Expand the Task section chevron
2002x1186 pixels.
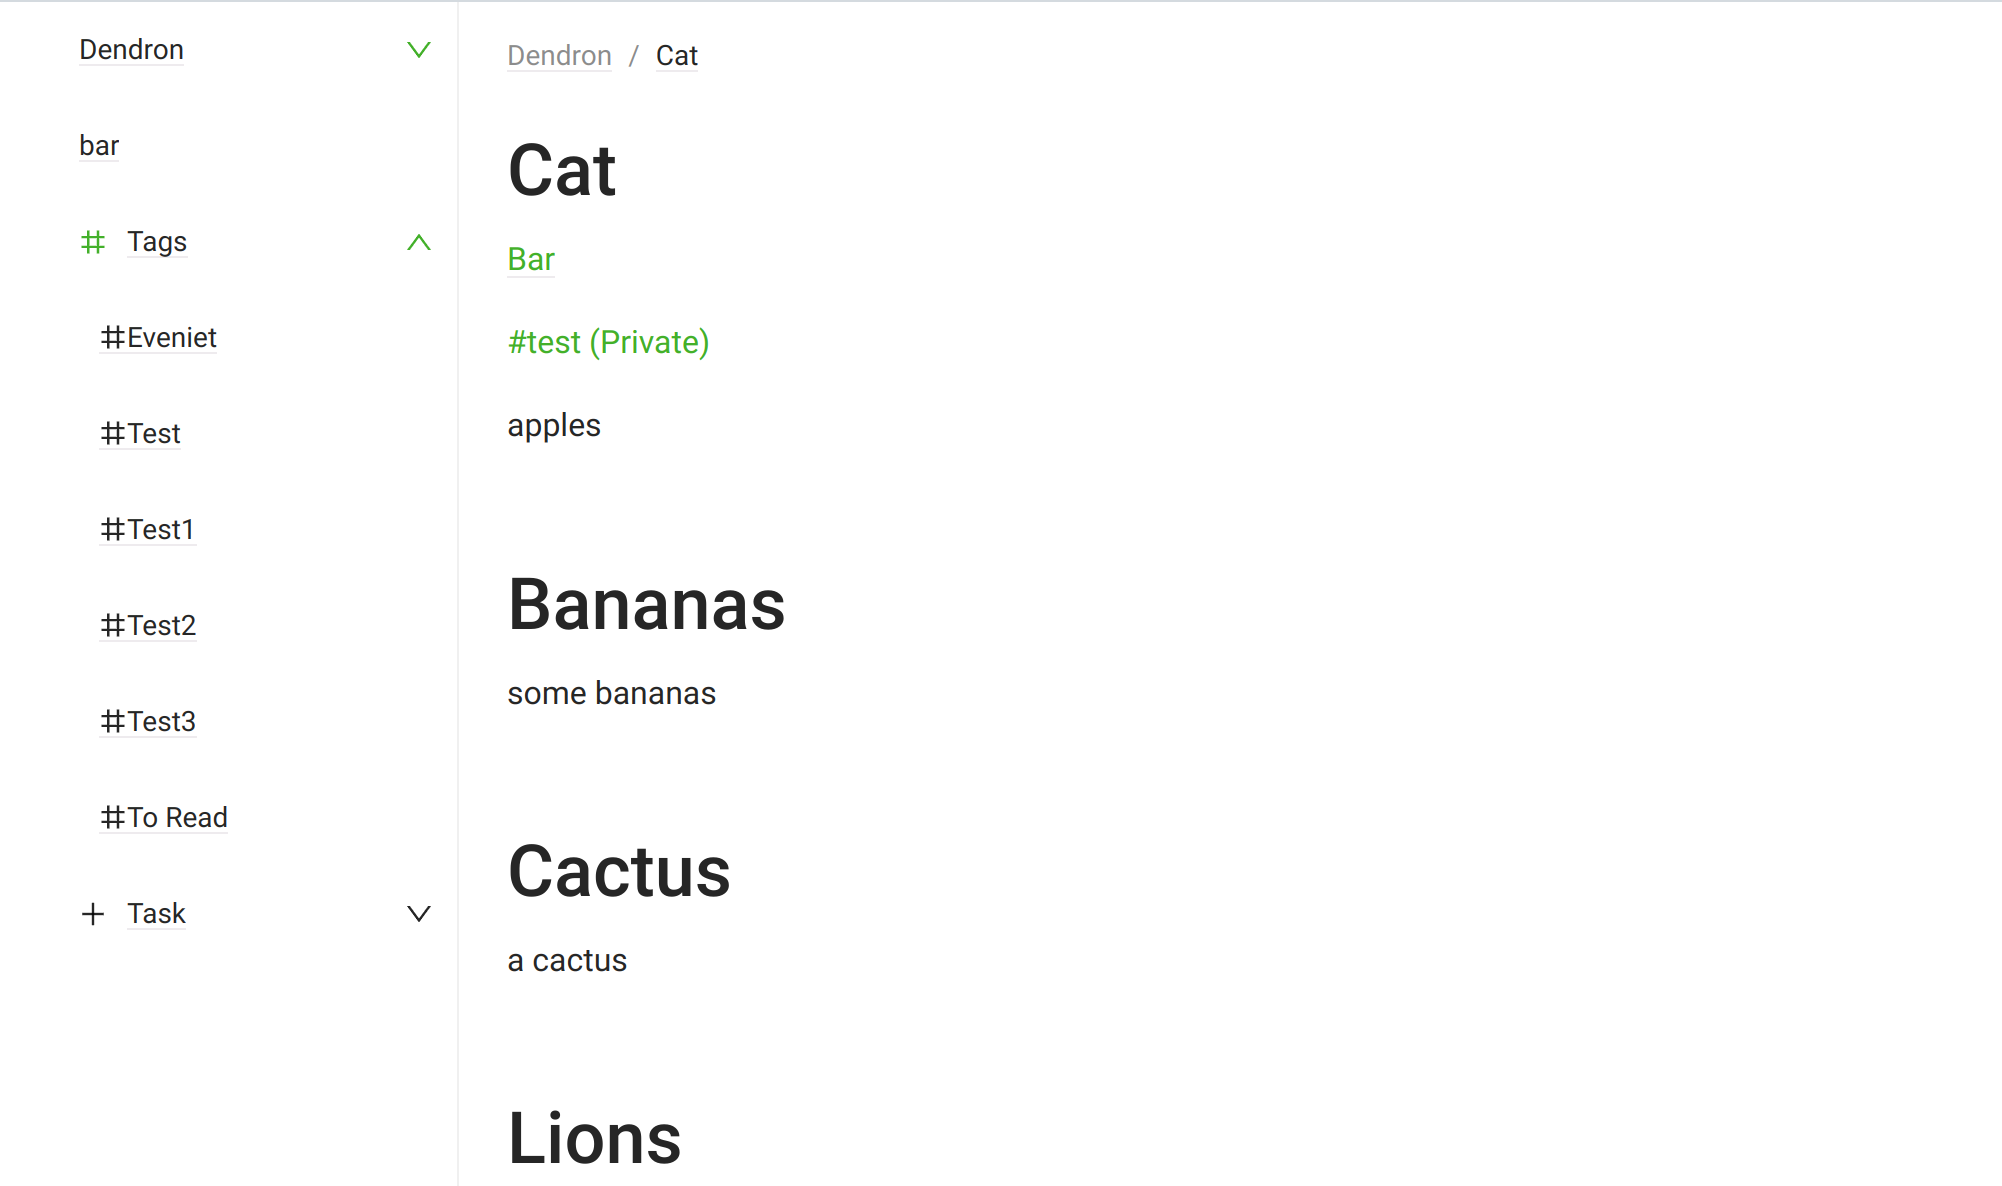tap(419, 913)
